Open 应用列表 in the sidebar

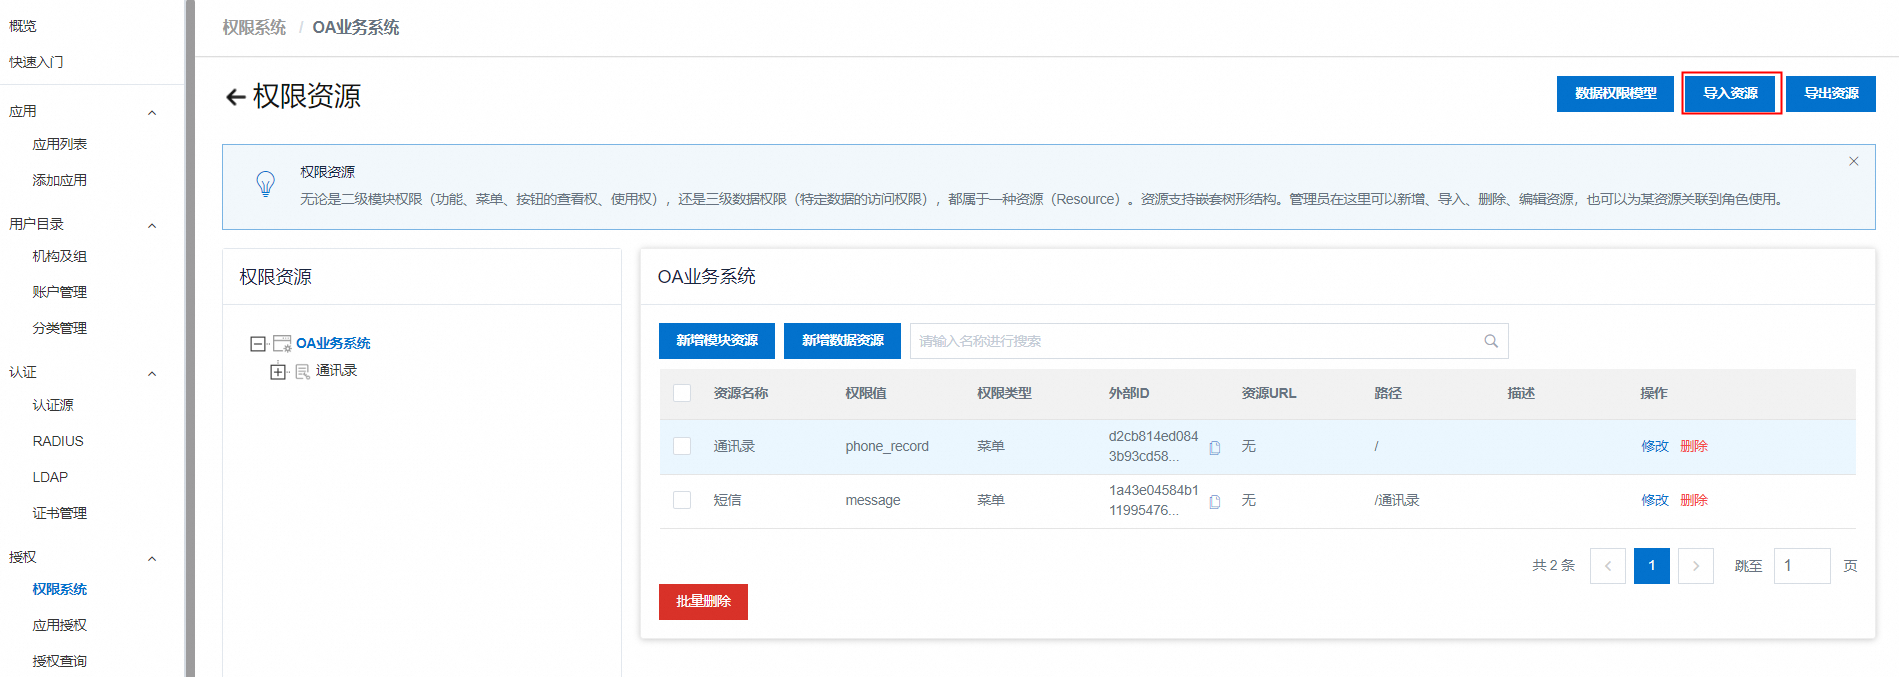click(x=59, y=144)
